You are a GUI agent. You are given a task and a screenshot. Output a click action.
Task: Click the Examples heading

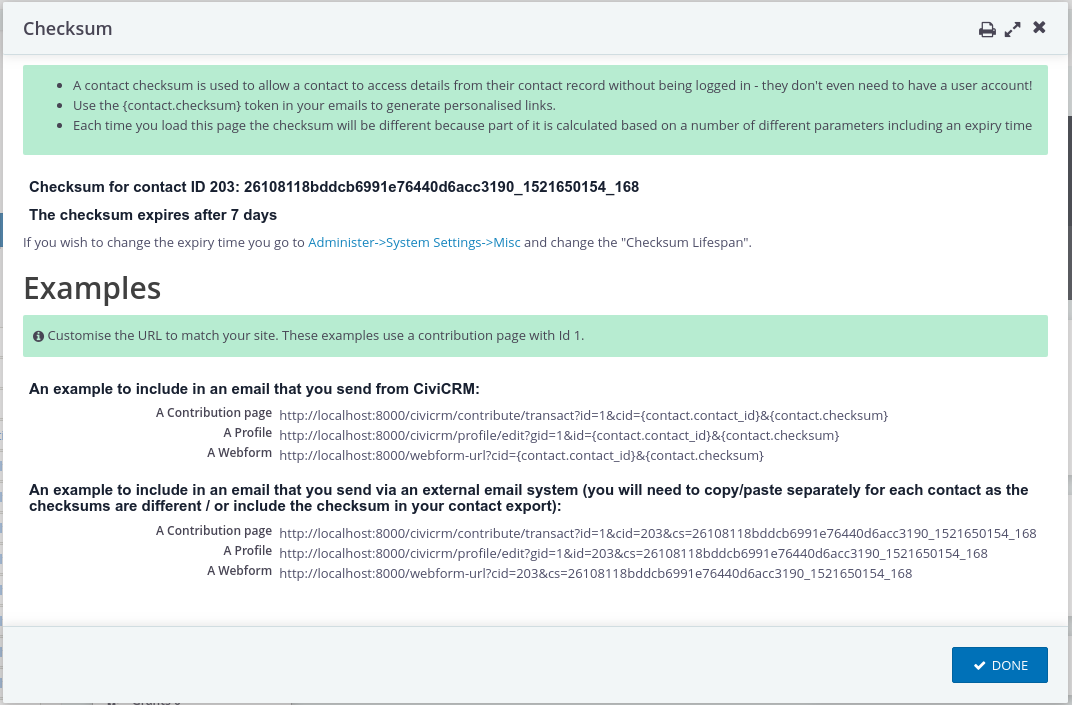tap(92, 288)
